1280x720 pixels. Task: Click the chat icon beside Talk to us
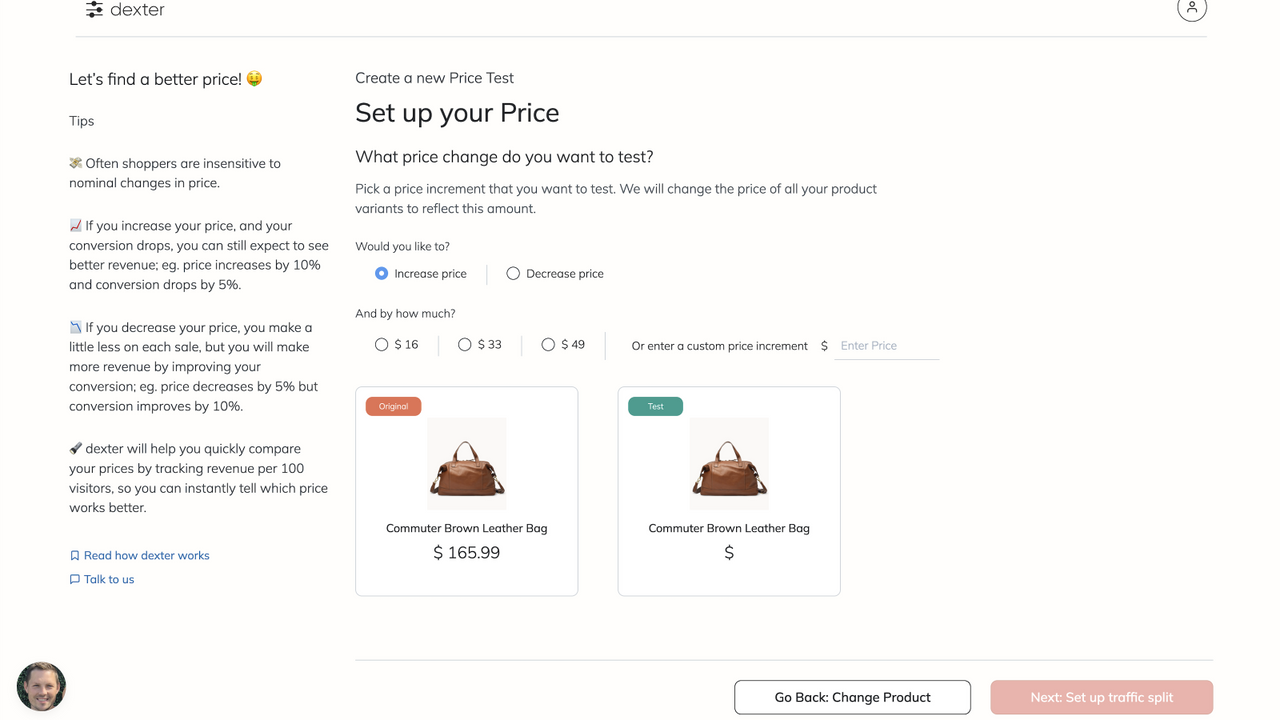tap(73, 578)
